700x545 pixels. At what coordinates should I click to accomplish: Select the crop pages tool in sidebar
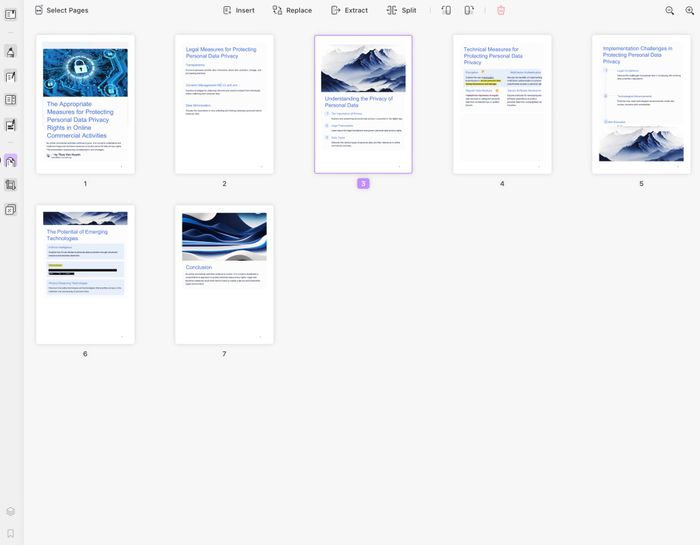click(x=11, y=185)
